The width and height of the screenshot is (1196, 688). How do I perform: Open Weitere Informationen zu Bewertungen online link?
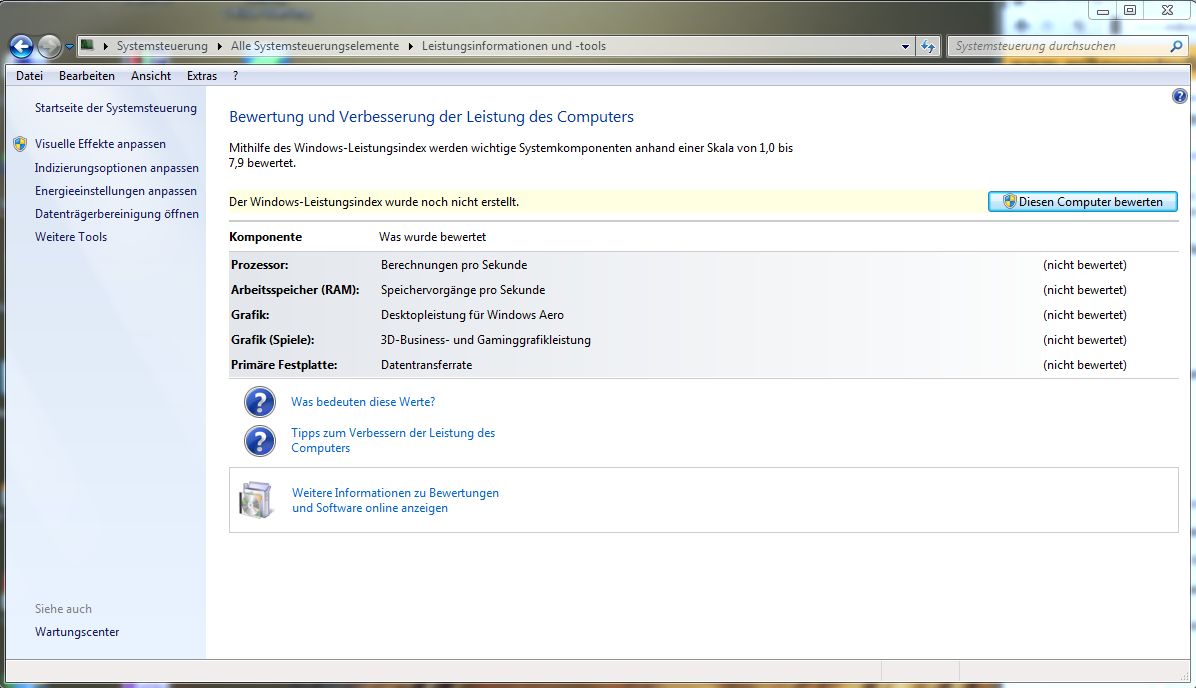point(395,500)
